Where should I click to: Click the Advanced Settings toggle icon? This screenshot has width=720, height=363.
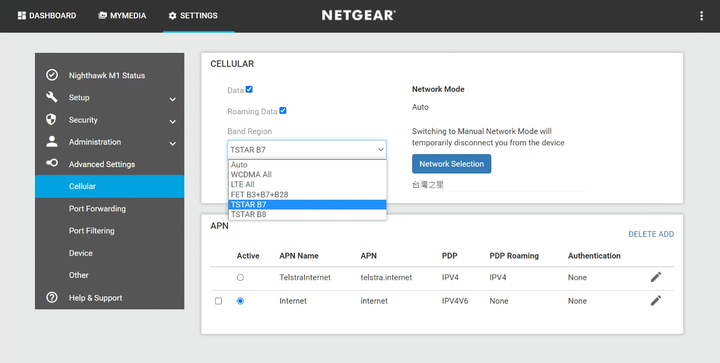[x=52, y=163]
